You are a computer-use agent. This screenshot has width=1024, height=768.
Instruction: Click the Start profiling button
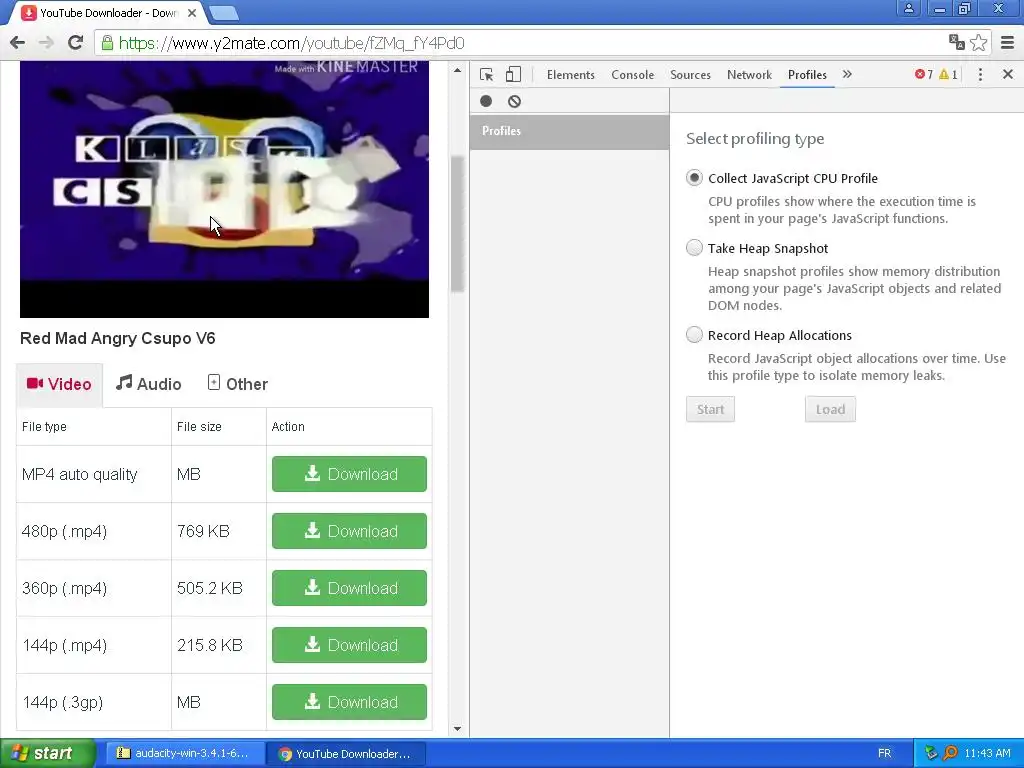click(x=711, y=409)
